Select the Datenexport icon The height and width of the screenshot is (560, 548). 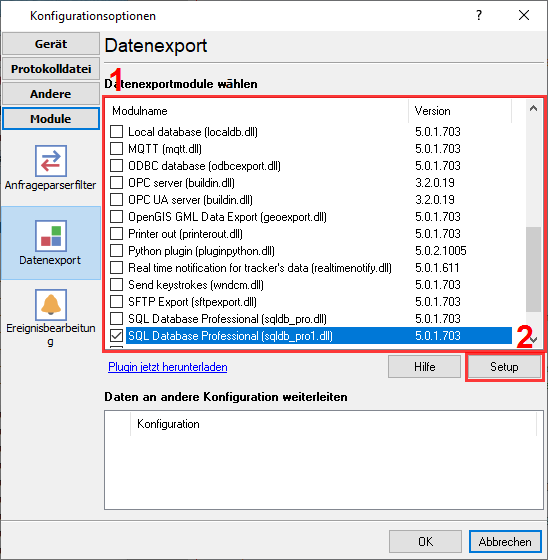pyautogui.click(x=51, y=236)
